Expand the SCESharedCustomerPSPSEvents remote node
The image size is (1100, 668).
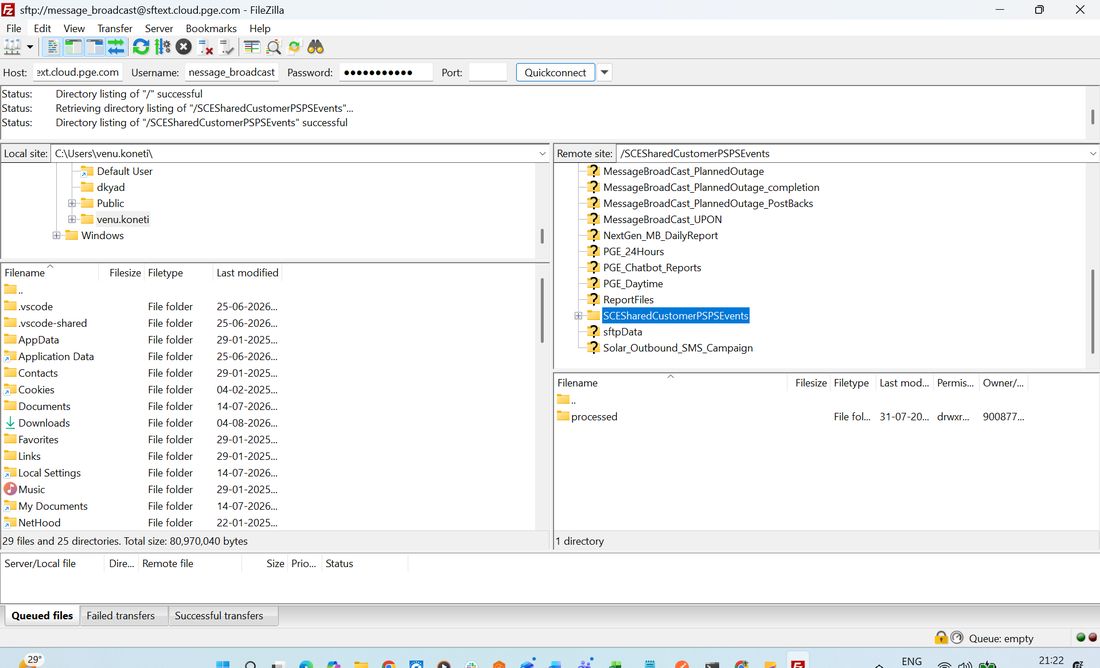click(x=578, y=316)
